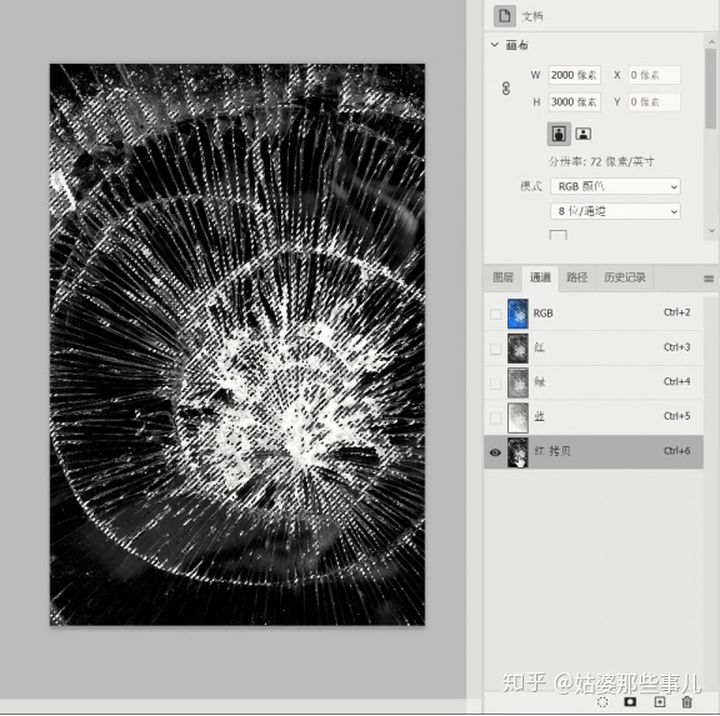The image size is (720, 716).
Task: Select the Green channel thumbnail Ctrl+4
Action: (x=518, y=383)
